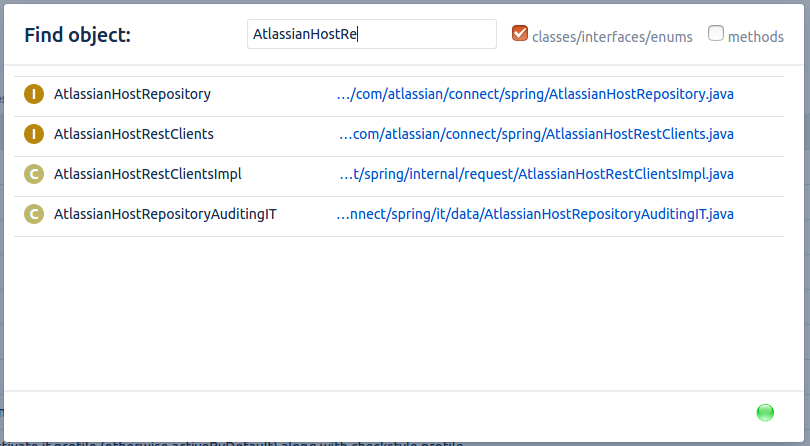Viewport: 810px width, 446px height.
Task: Click the classes/interfaces/enums label text
Action: point(612,37)
